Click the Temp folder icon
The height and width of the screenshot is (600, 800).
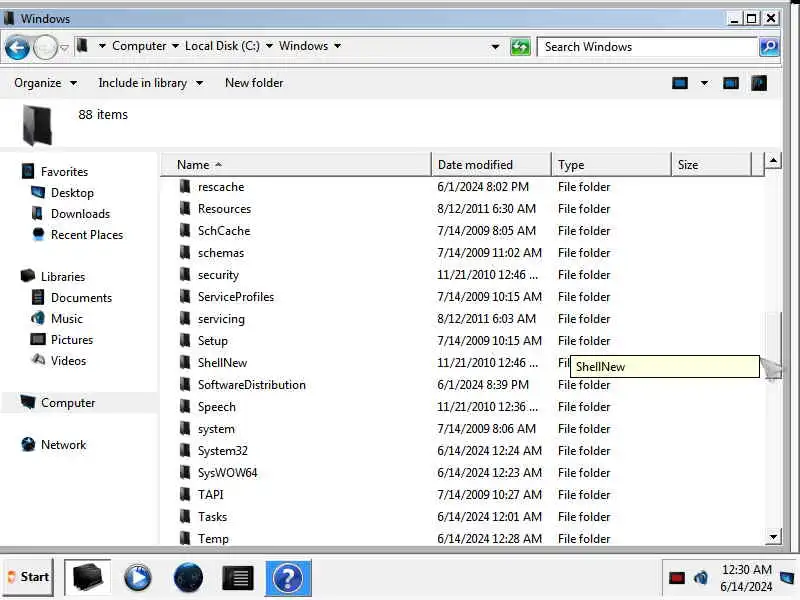[185, 538]
